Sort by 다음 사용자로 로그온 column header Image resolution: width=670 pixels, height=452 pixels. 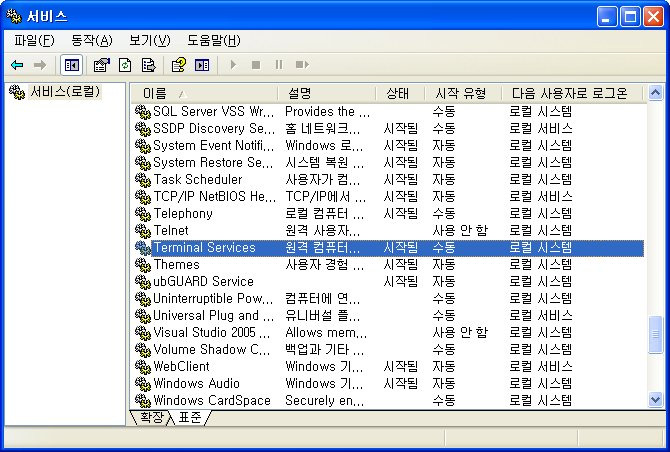pos(572,93)
